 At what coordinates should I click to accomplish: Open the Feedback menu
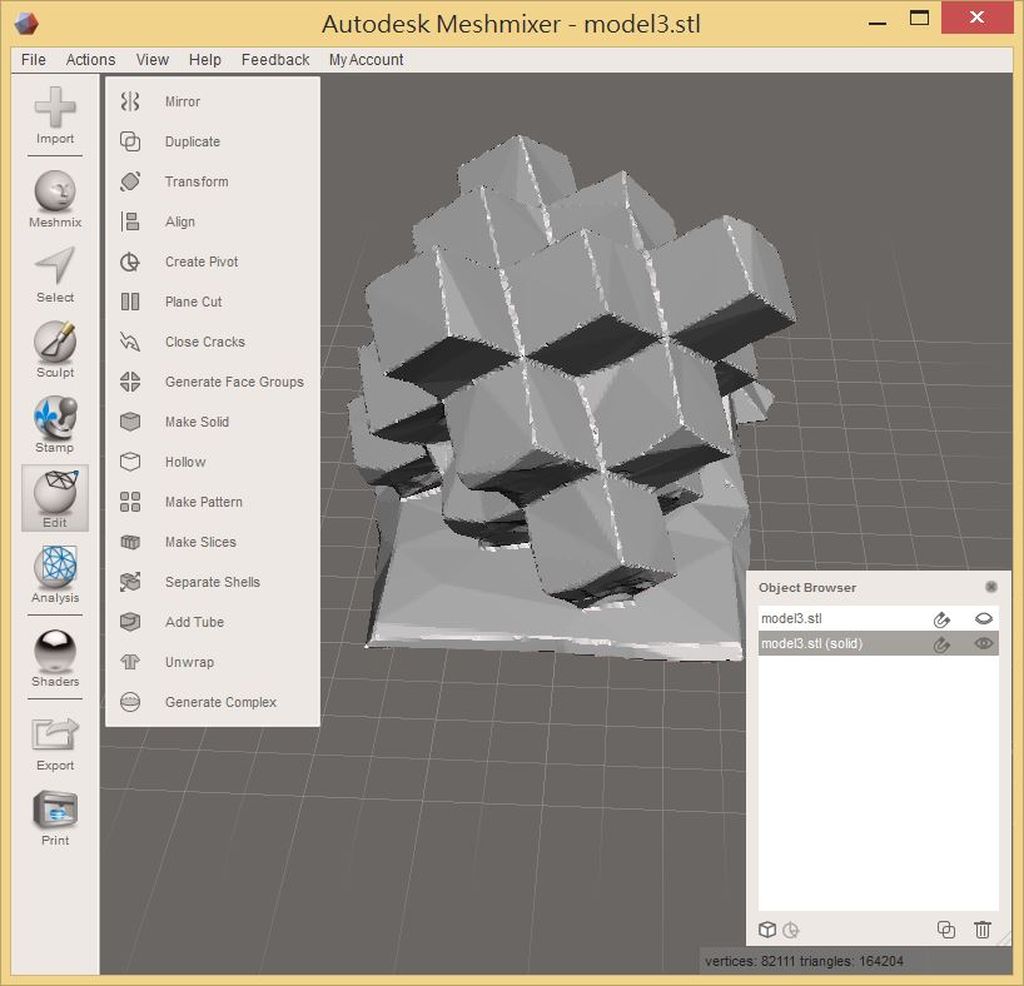pos(275,59)
